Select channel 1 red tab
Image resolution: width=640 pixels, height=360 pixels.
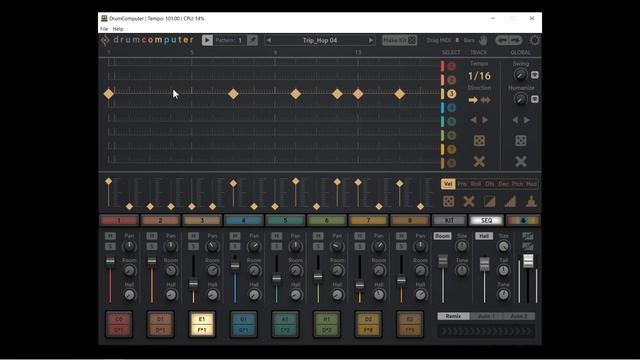point(119,220)
